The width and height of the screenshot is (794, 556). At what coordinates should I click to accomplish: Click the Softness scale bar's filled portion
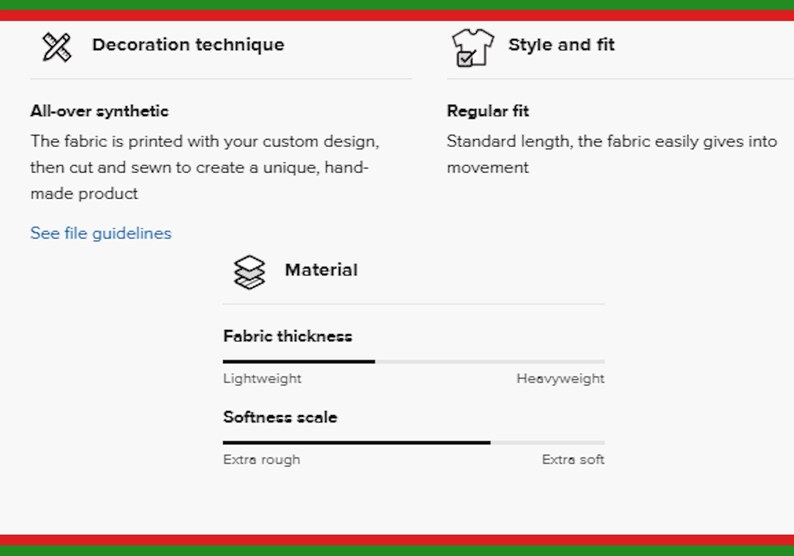point(356,443)
